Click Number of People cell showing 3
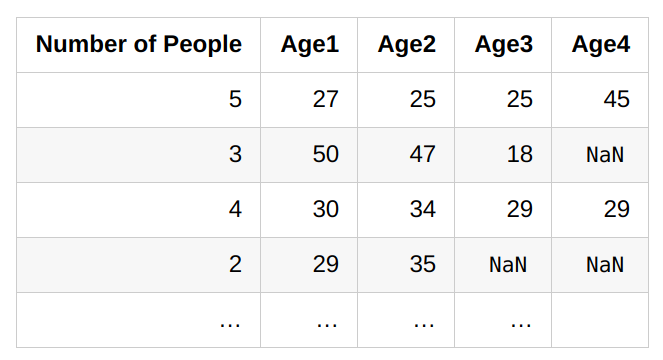663x360 pixels. [139, 155]
